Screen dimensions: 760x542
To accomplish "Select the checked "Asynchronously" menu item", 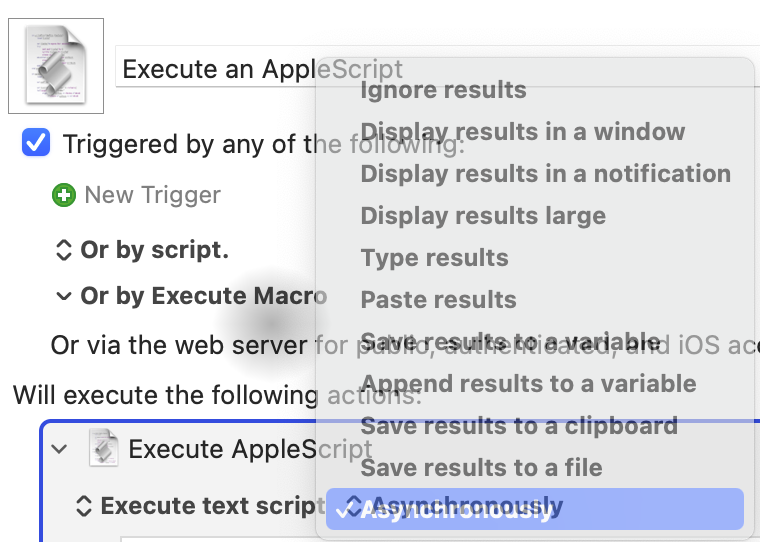I will (535, 509).
